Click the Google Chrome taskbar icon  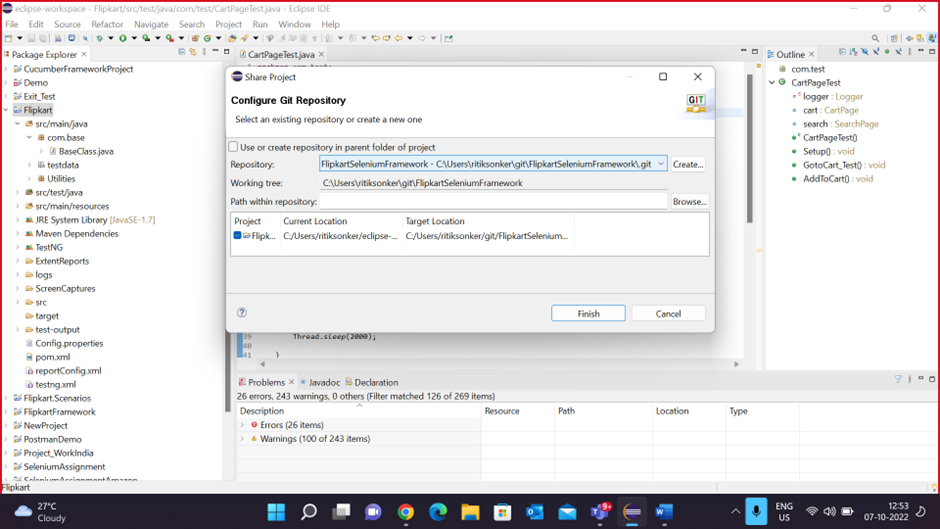(406, 512)
